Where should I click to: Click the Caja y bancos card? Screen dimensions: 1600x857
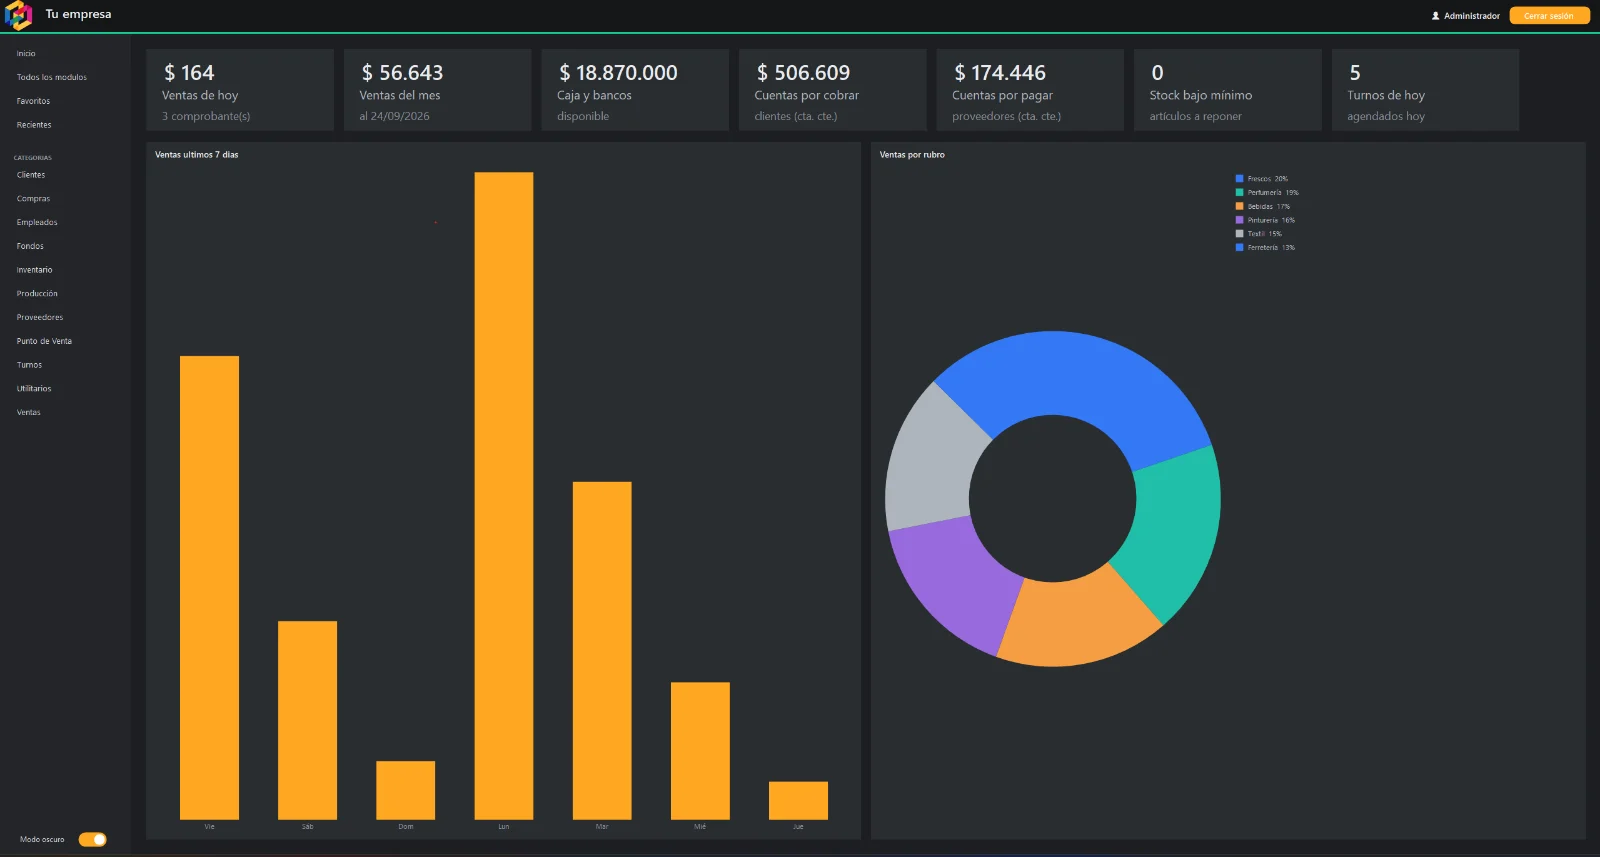[635, 90]
